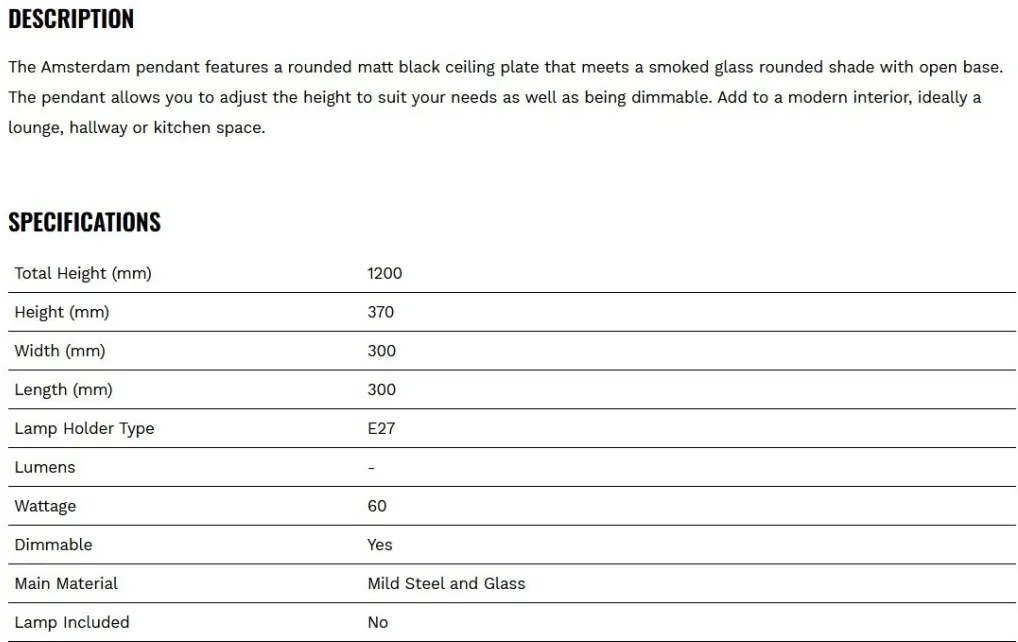Select the Length (mm) row label
This screenshot has width=1018, height=642.
64,389
